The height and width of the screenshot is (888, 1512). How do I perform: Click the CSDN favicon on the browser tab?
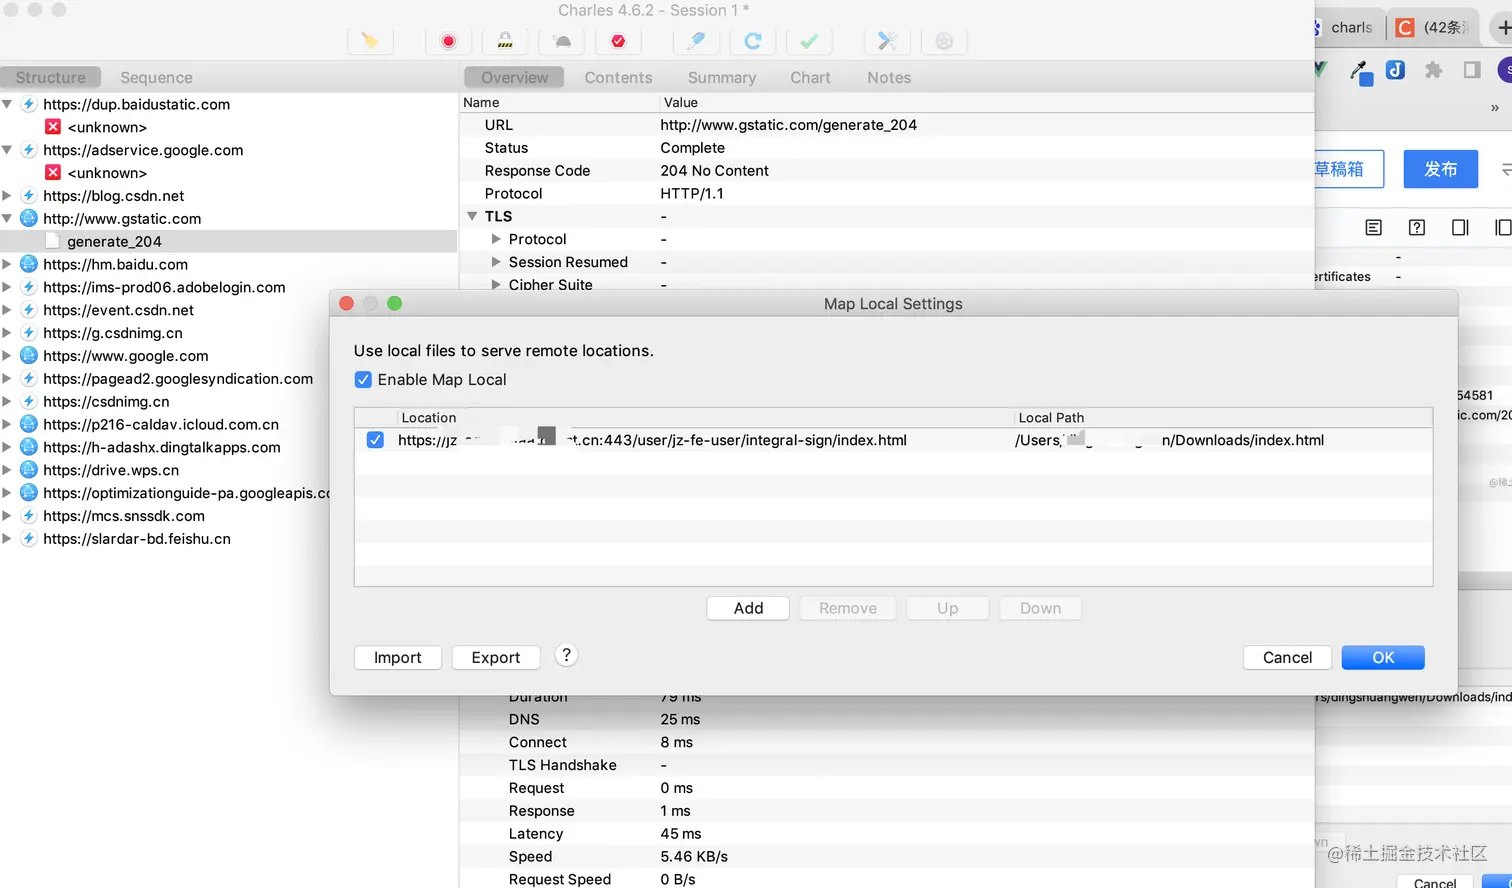[1405, 28]
